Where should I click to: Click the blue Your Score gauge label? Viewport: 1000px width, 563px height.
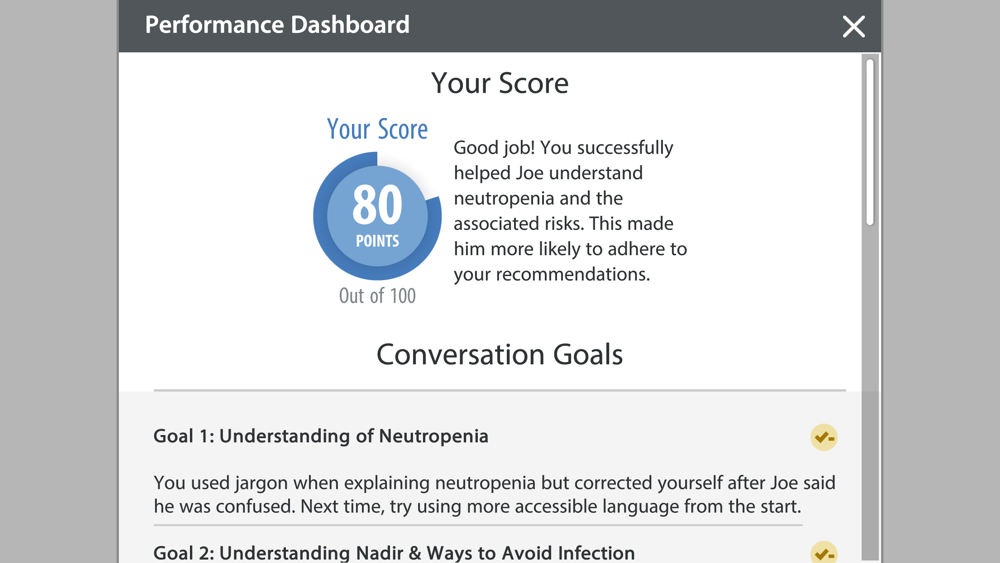(x=378, y=129)
